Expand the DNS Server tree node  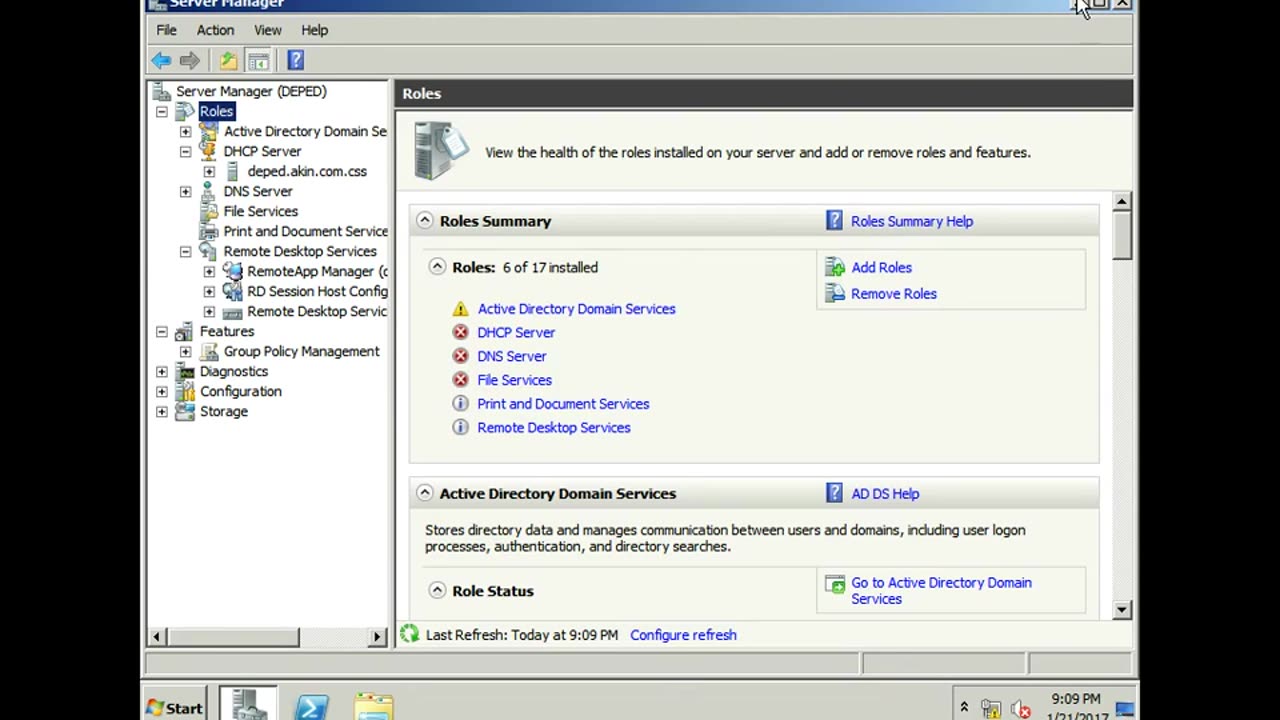(x=185, y=191)
